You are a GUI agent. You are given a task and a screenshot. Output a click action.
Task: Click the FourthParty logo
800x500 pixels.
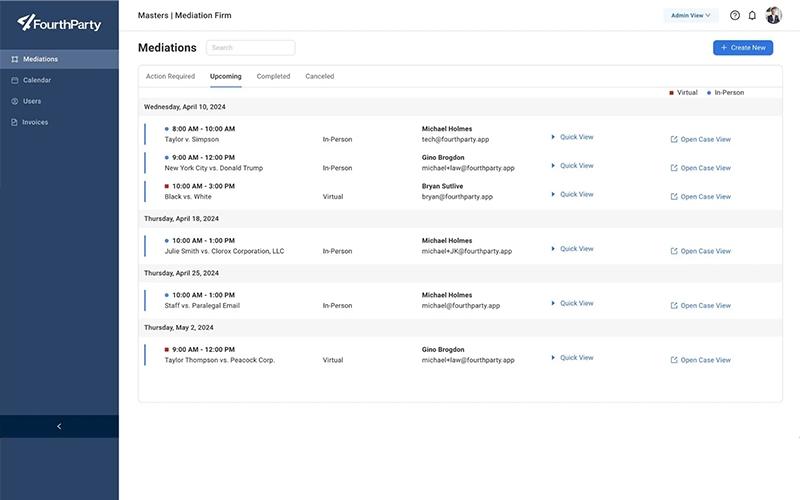59,22
